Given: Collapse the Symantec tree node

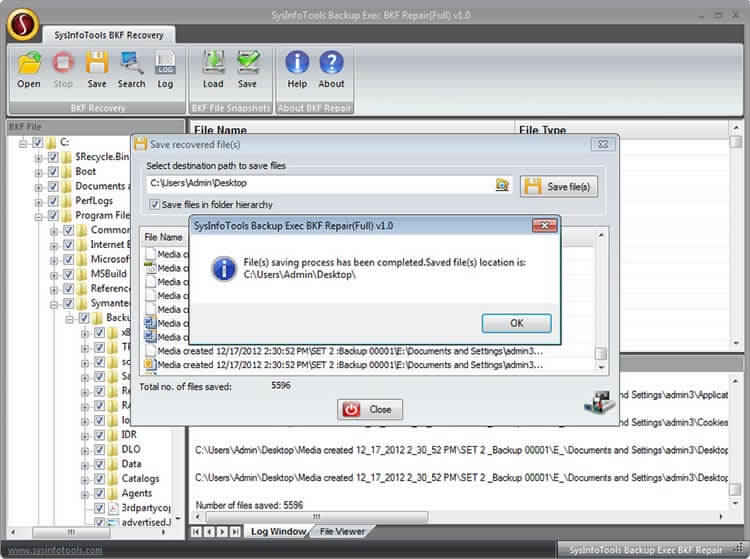Looking at the screenshot, I should click(54, 304).
